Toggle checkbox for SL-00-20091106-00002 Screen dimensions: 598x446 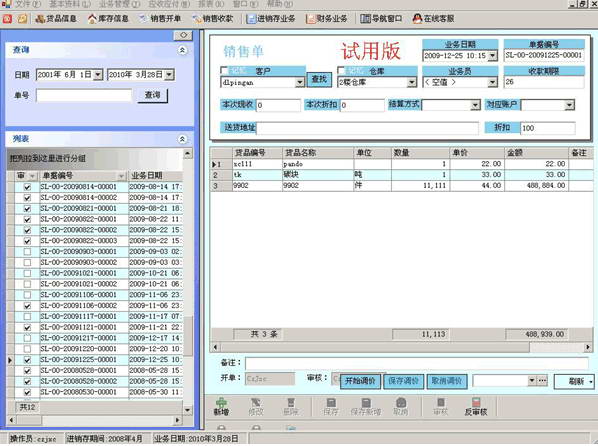[x=27, y=306]
